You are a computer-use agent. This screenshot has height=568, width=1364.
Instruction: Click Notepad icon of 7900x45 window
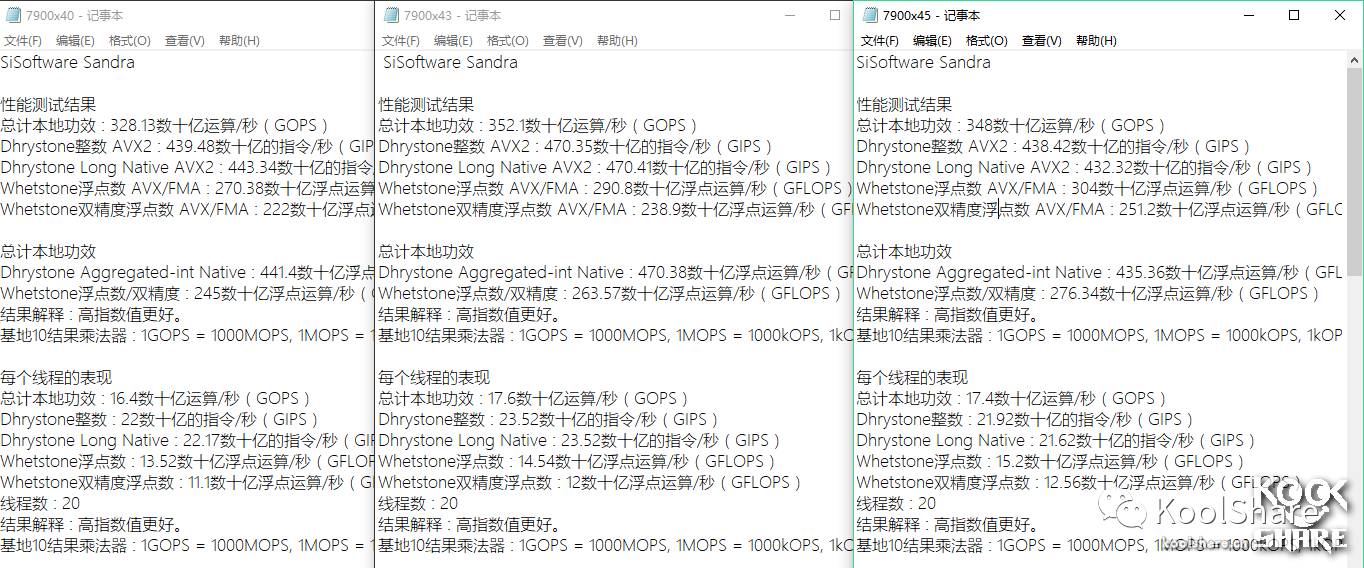[870, 15]
